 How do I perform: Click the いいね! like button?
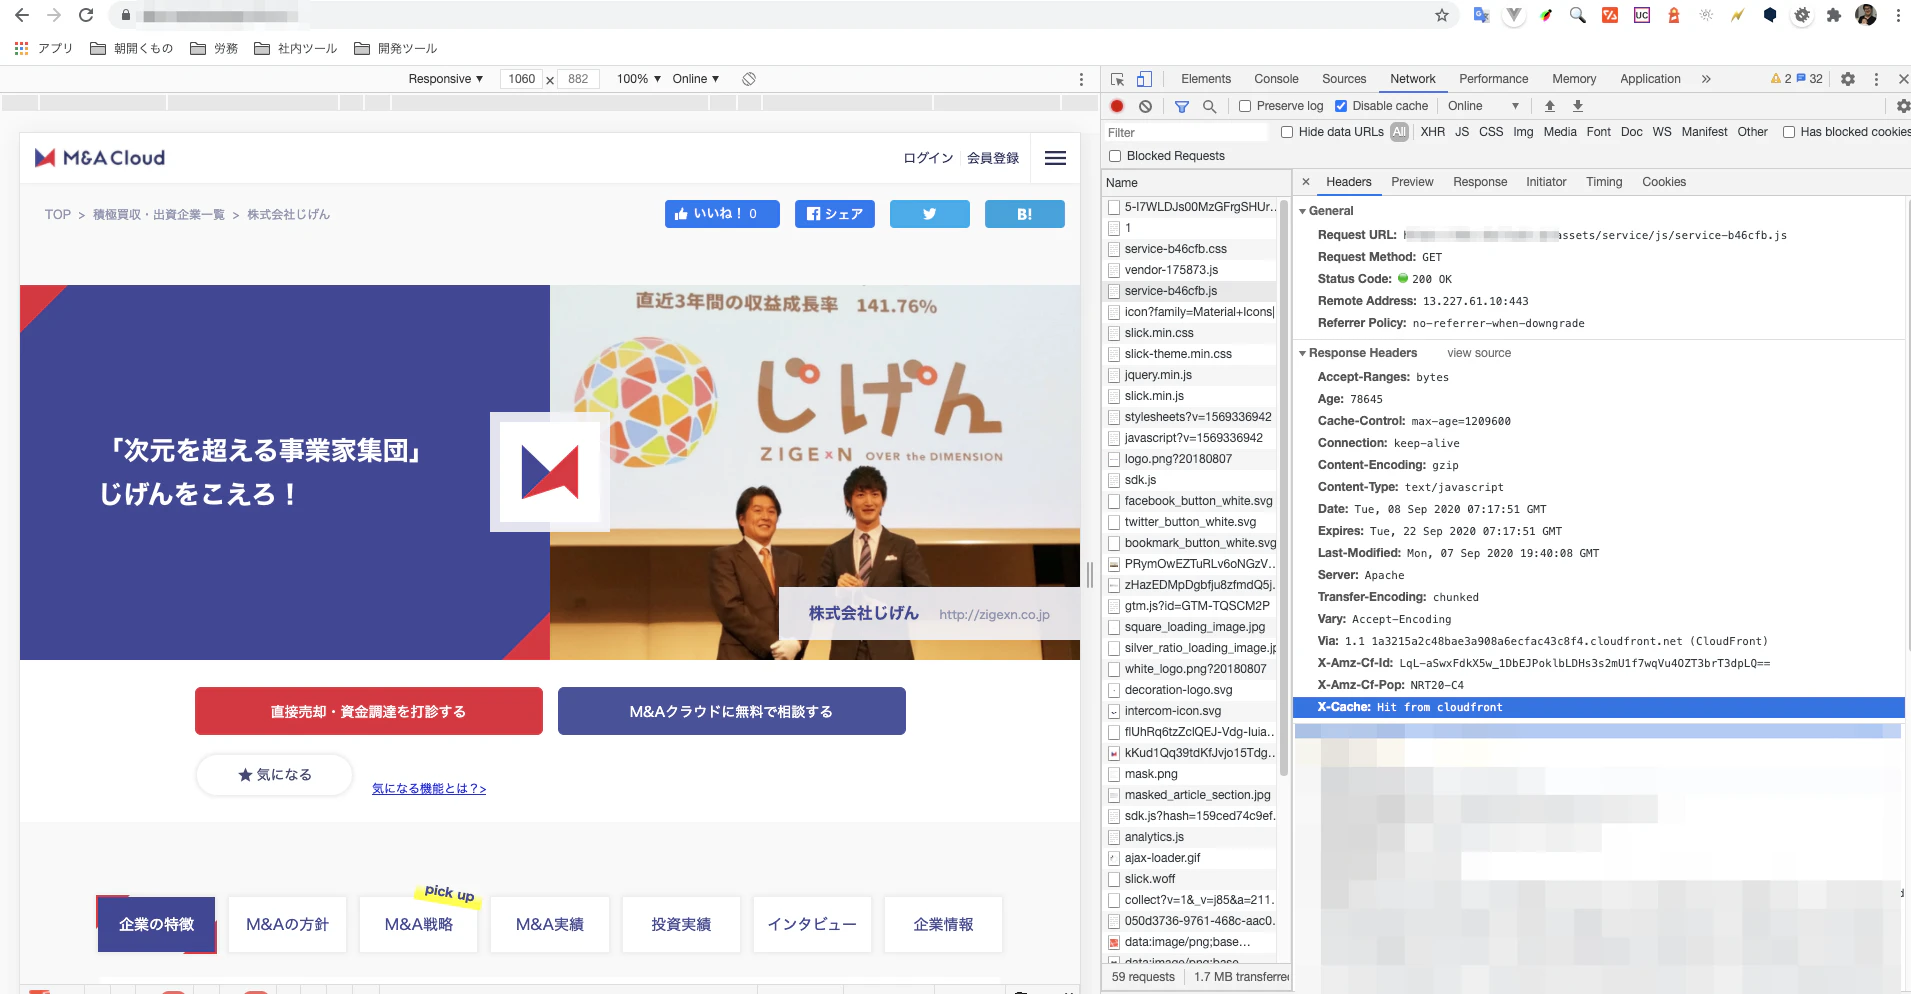pos(722,214)
